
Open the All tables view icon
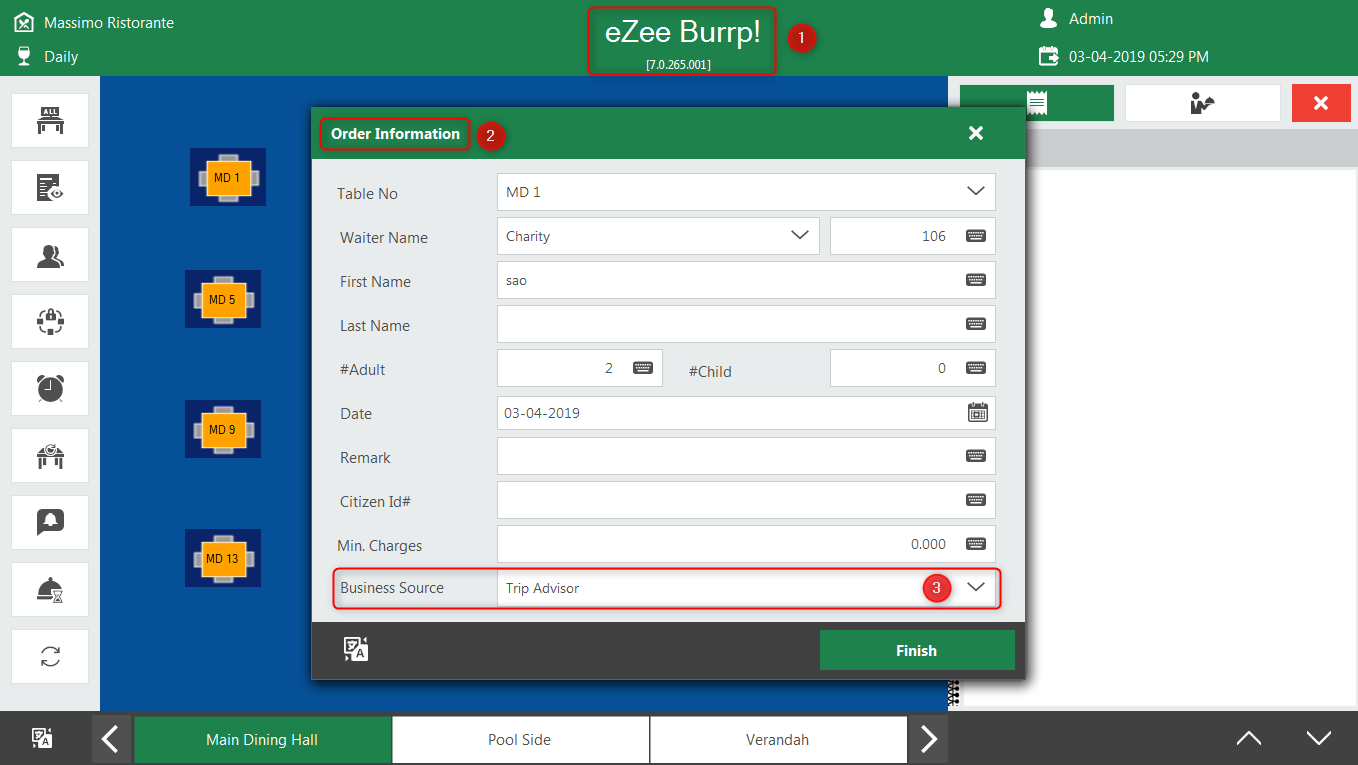(x=50, y=120)
